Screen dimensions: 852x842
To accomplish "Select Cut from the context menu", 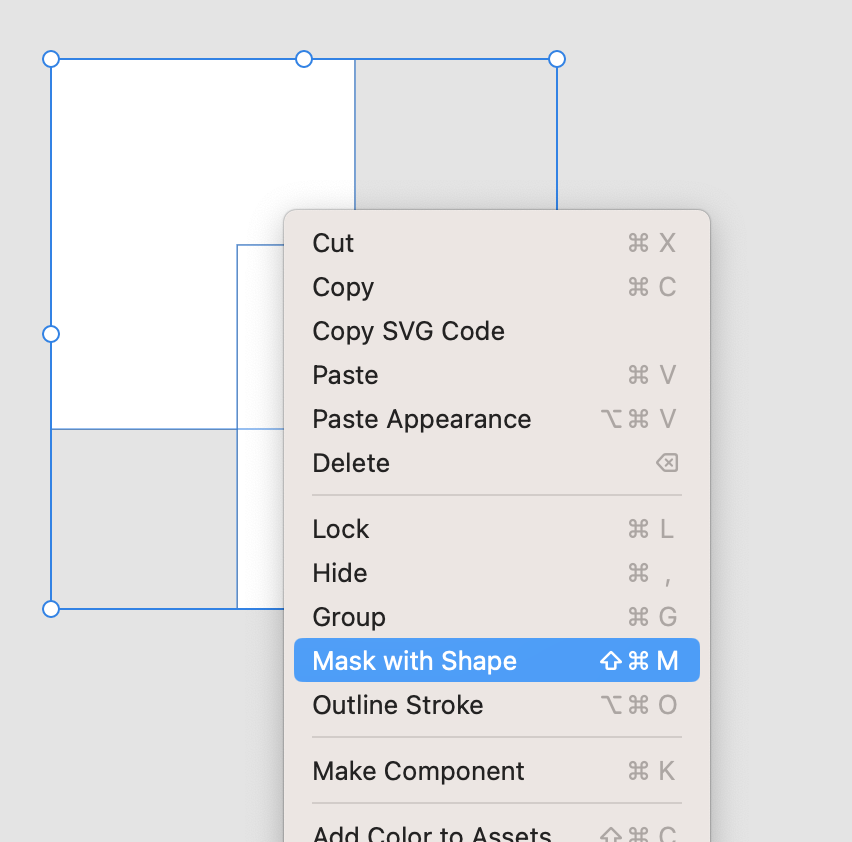I will 332,243.
